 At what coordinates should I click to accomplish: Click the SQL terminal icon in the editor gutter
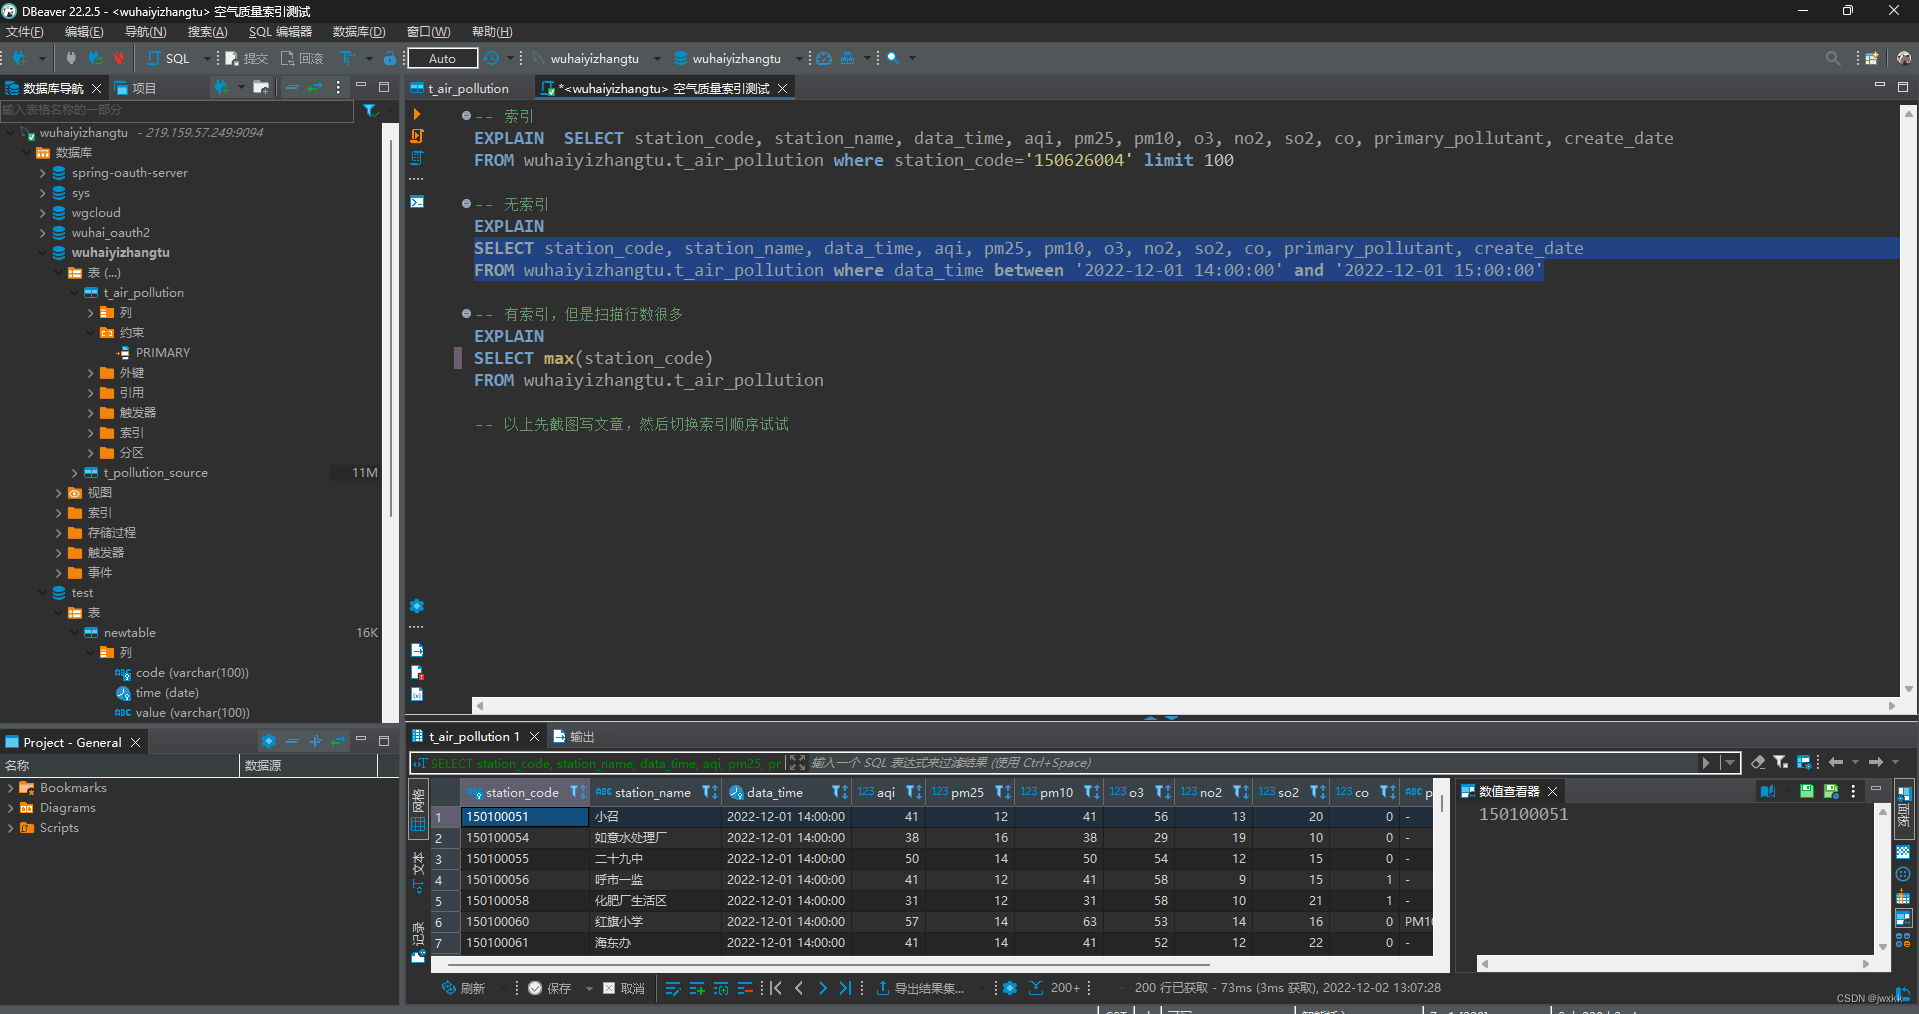pos(417,202)
